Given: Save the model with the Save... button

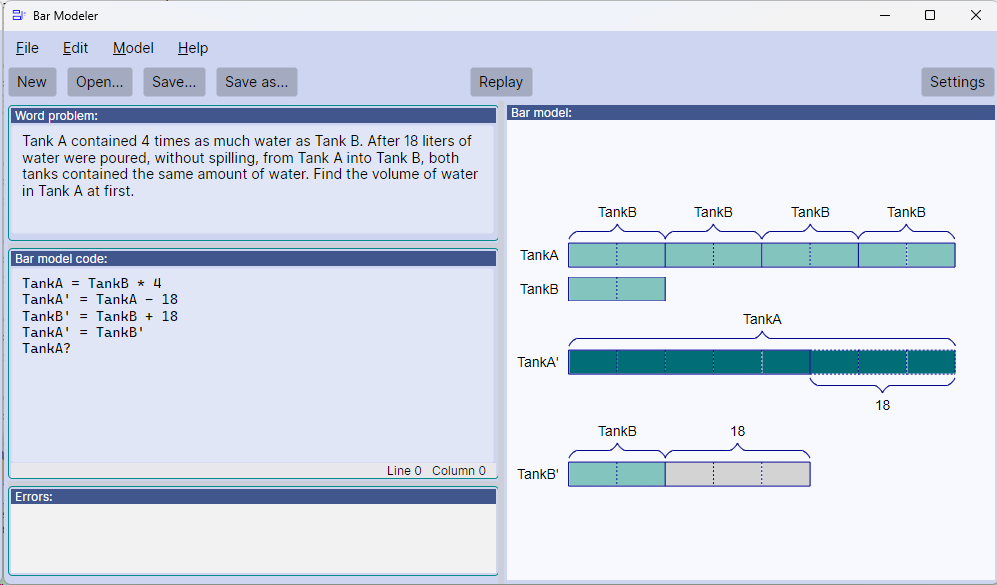Looking at the screenshot, I should coord(173,81).
